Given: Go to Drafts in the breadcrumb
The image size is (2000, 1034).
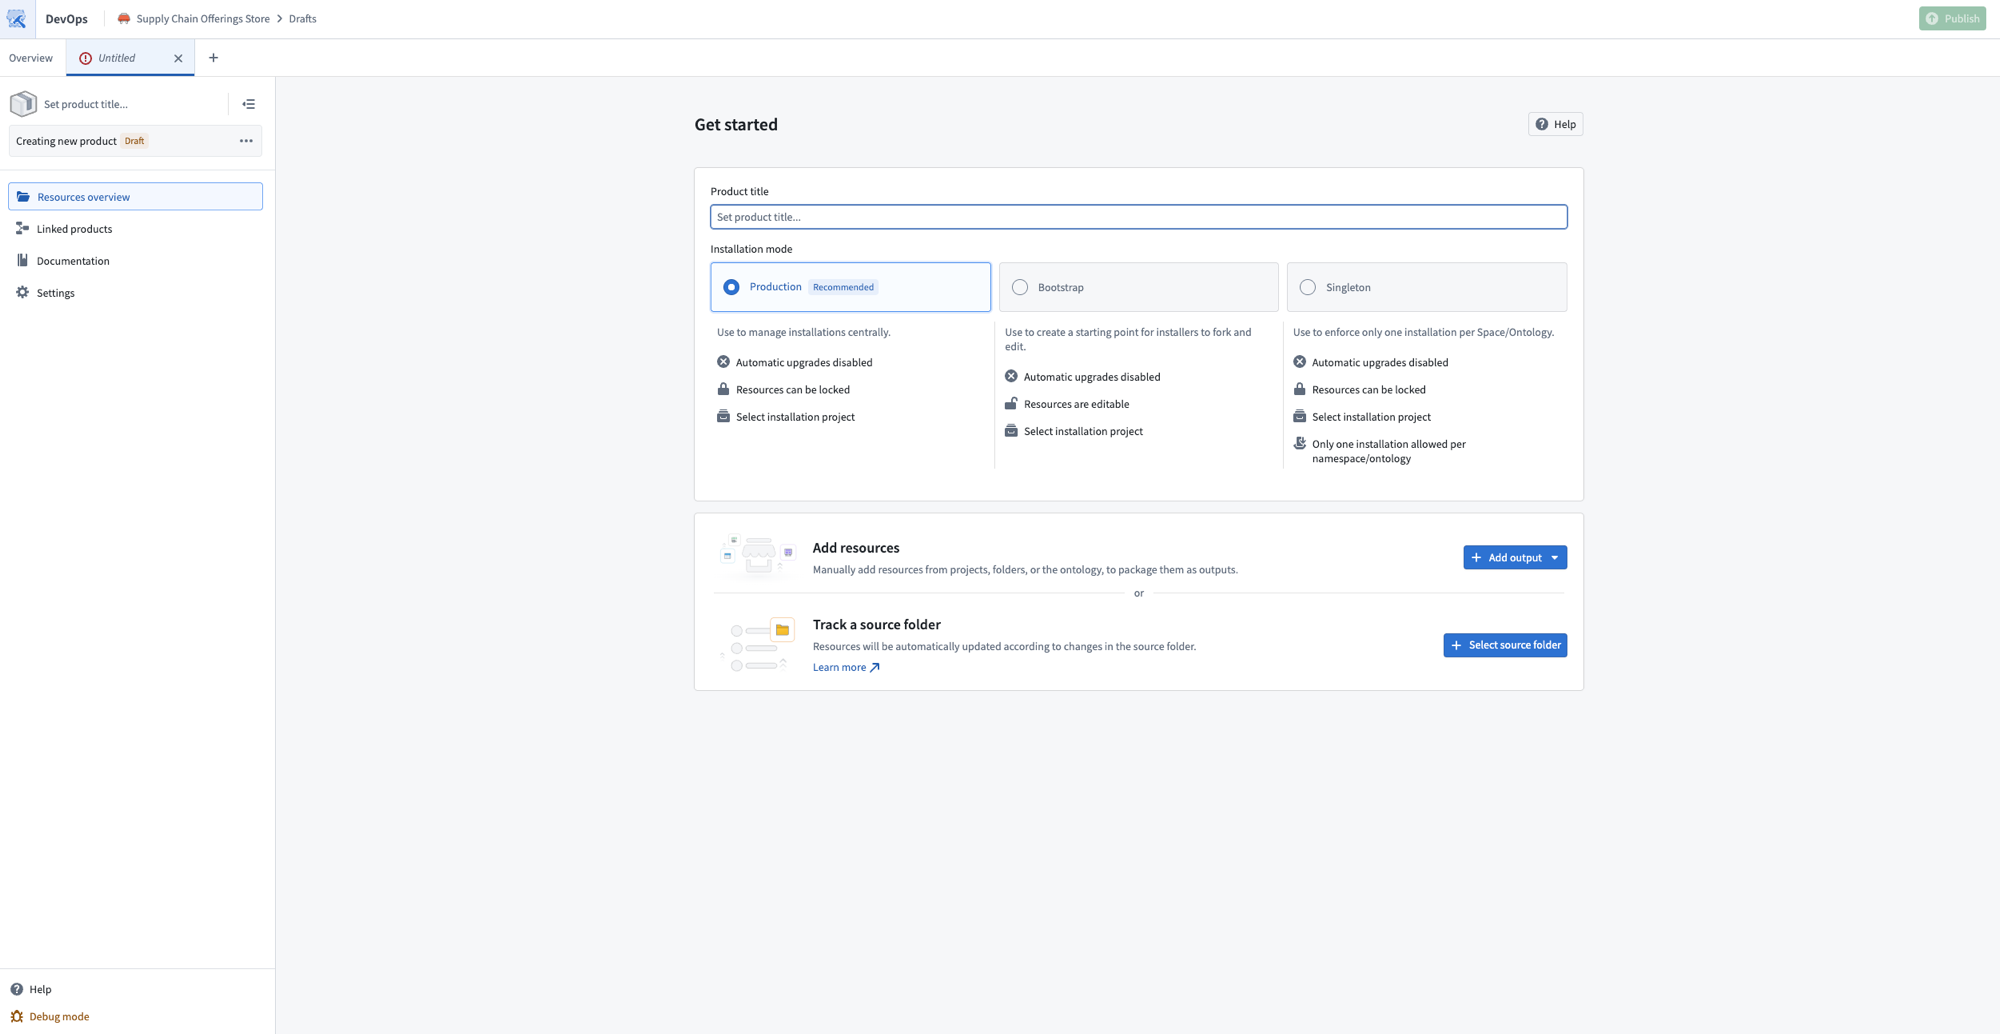Looking at the screenshot, I should [x=303, y=19].
